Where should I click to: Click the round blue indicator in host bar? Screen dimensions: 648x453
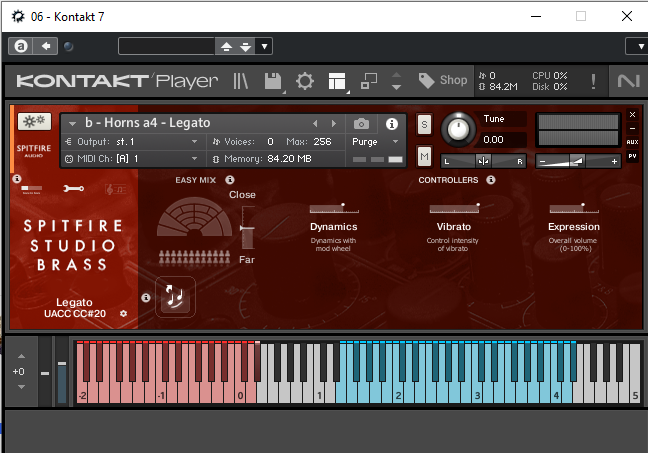click(69, 46)
